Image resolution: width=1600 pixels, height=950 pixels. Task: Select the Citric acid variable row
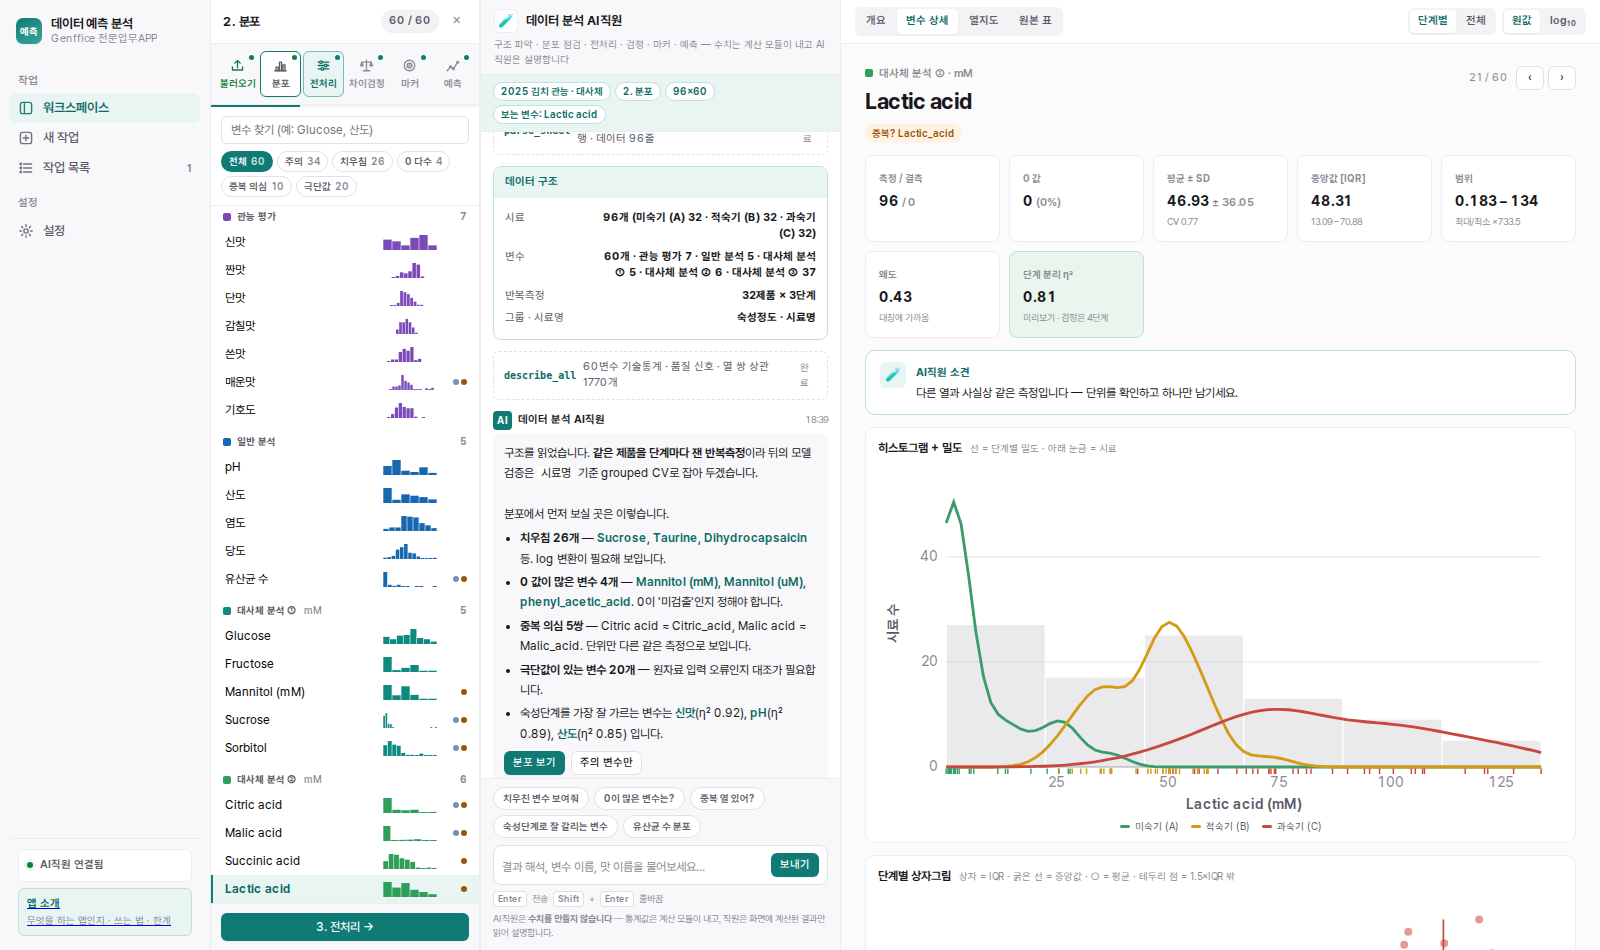[x=345, y=805]
